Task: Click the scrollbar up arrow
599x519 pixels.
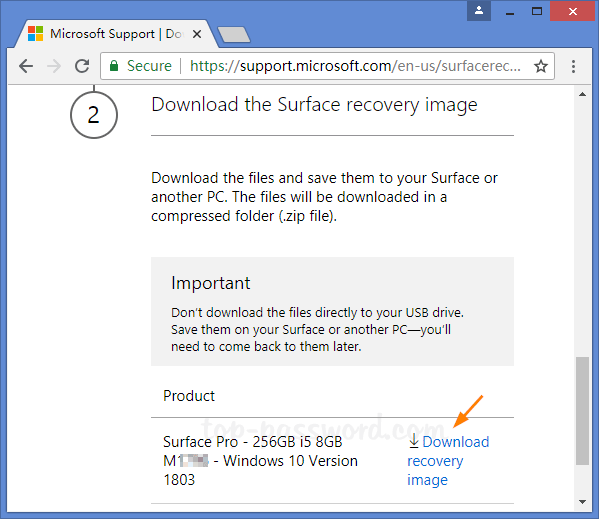Action: coord(582,94)
